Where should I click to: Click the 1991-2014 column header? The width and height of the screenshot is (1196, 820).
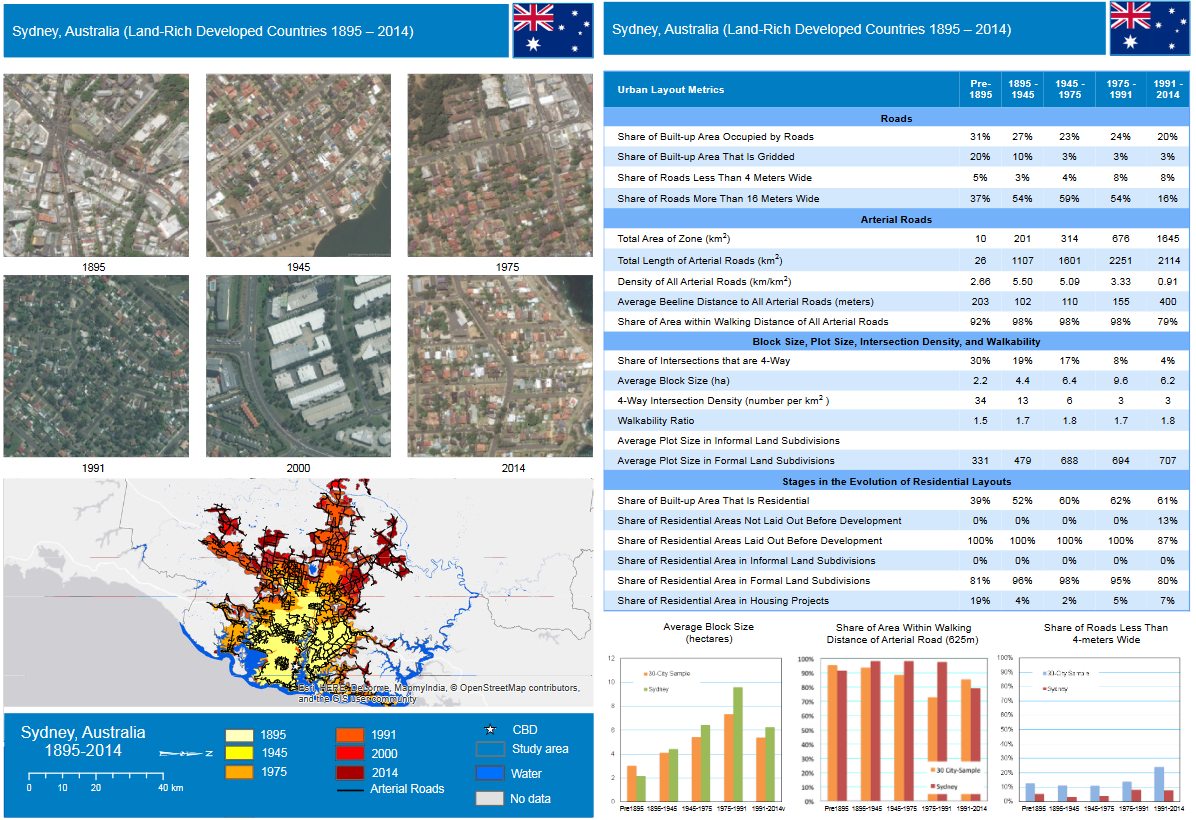(x=1164, y=90)
